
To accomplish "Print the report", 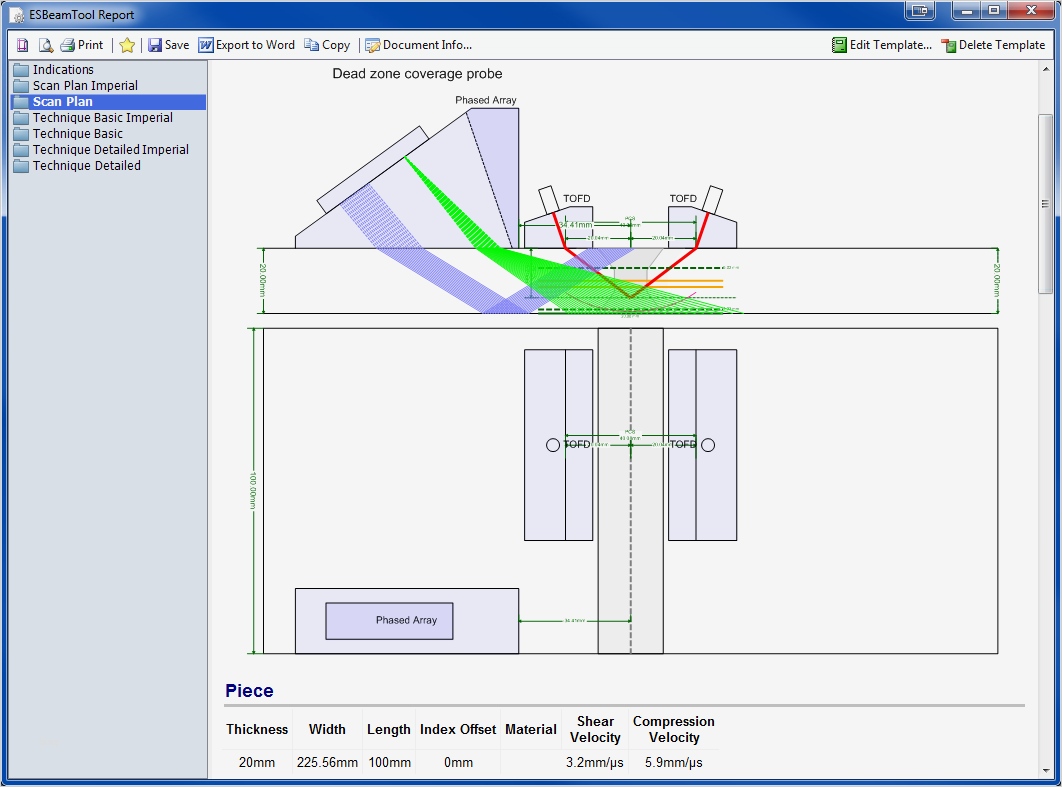I will [x=81, y=45].
